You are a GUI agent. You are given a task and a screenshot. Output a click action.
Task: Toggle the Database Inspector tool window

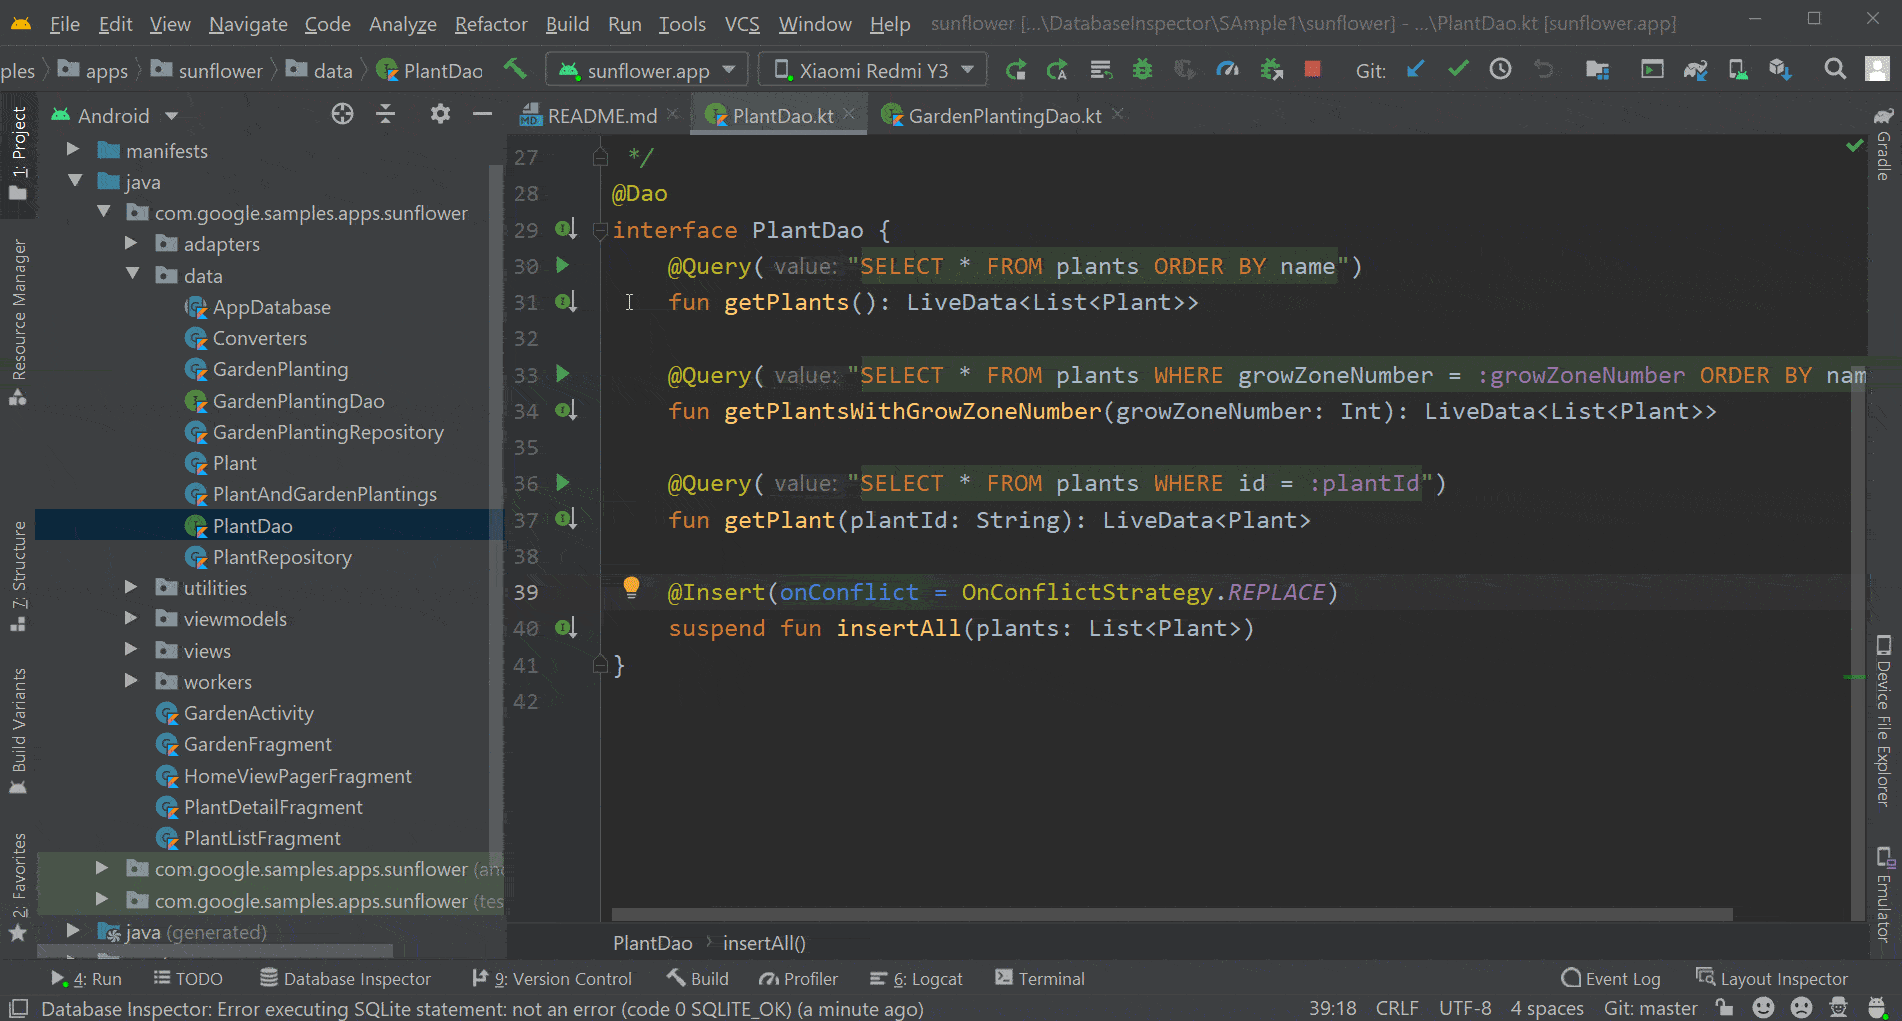pyautogui.click(x=345, y=978)
